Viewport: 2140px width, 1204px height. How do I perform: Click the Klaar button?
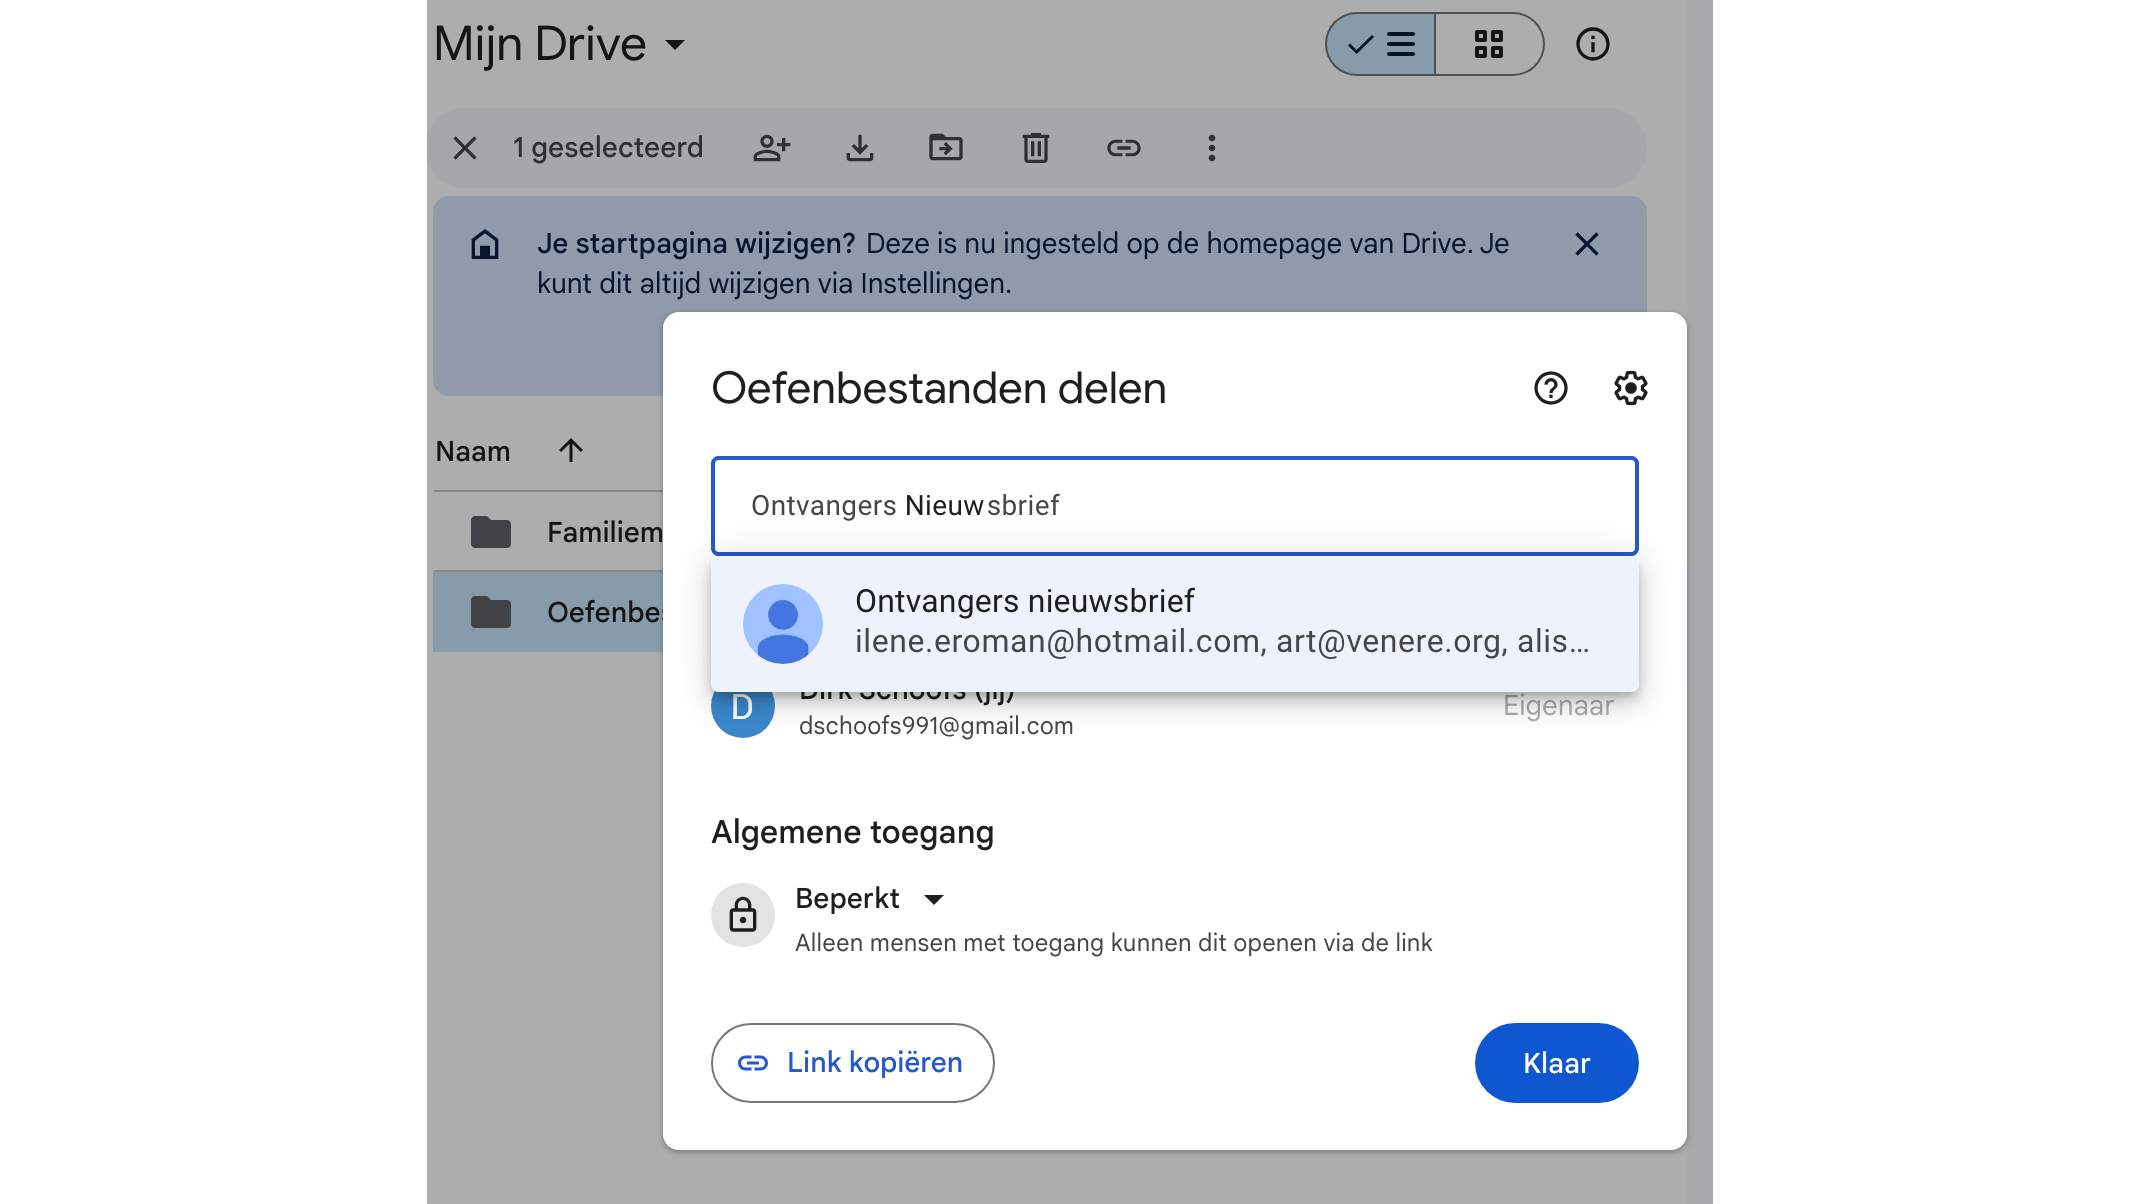tap(1555, 1062)
